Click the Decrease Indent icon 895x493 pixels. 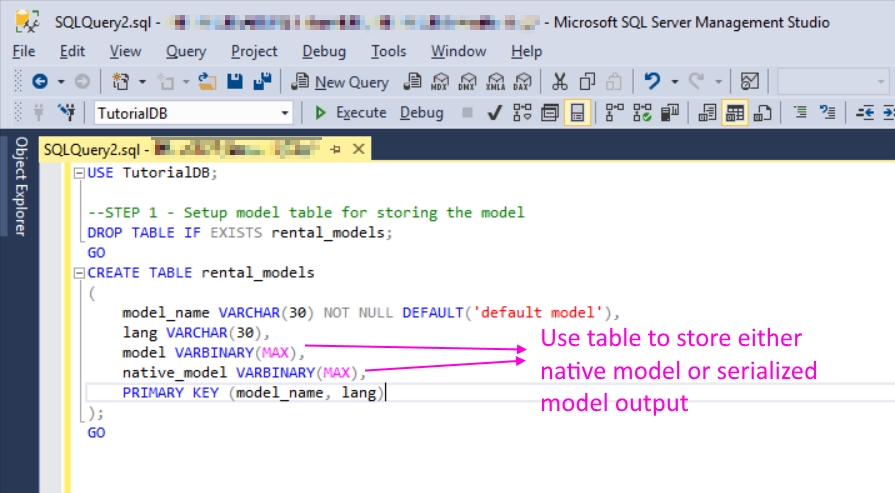(x=864, y=112)
